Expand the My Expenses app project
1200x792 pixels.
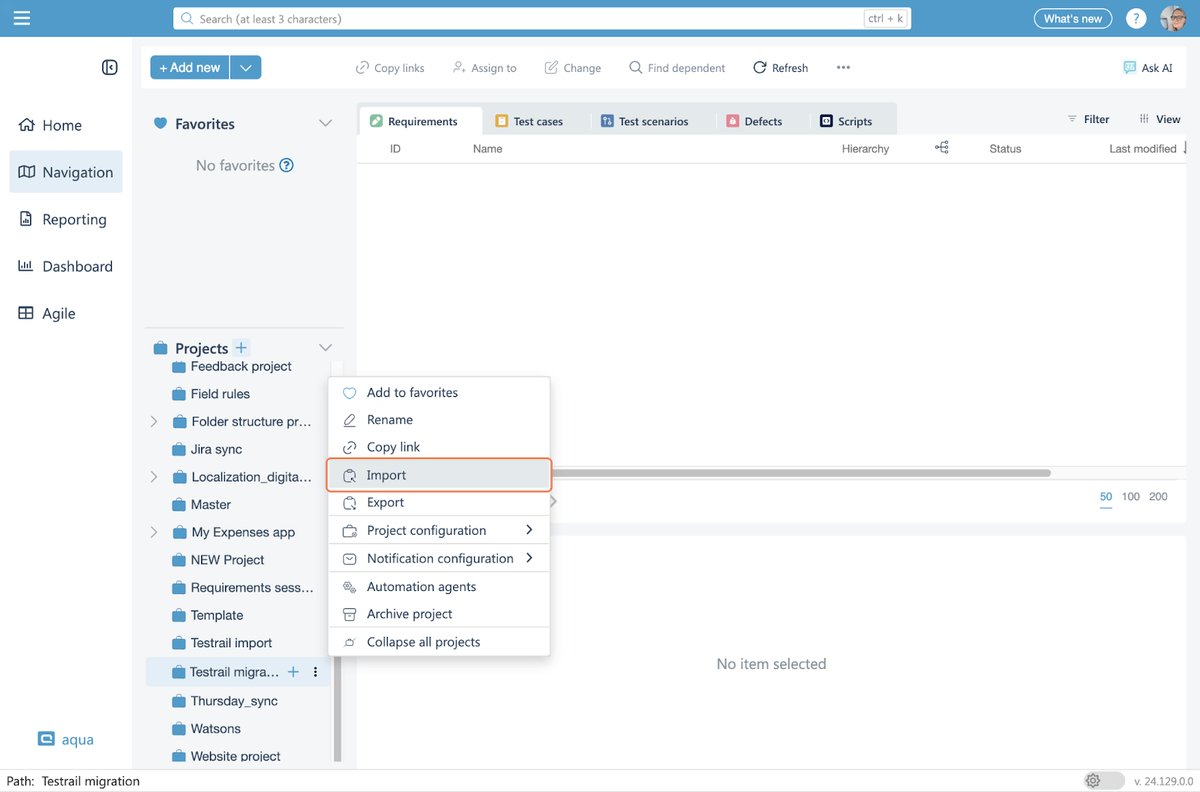pyautogui.click(x=154, y=532)
